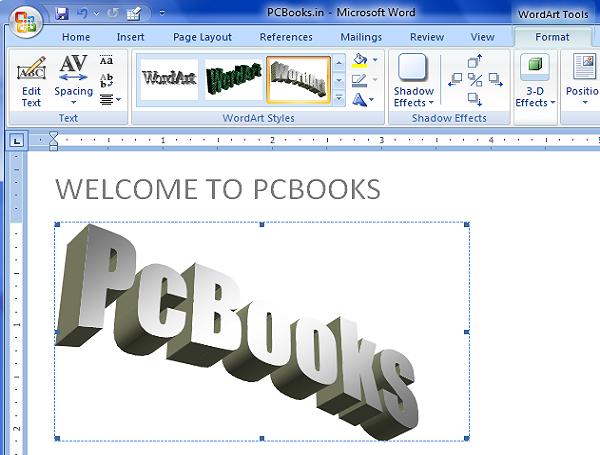The width and height of the screenshot is (600, 455).
Task: Nudge shadow right icon
Action: 495,80
